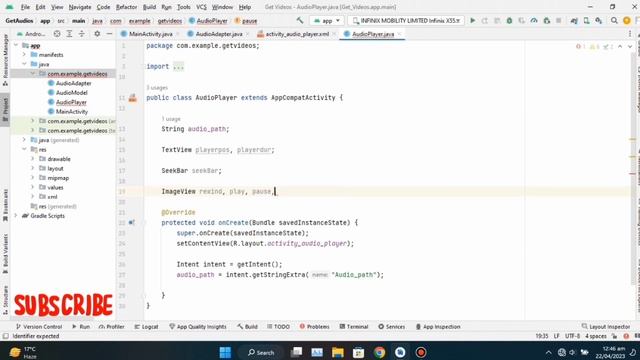Click override gutter icon beside onCreate
640x360 pixels.
131,223
